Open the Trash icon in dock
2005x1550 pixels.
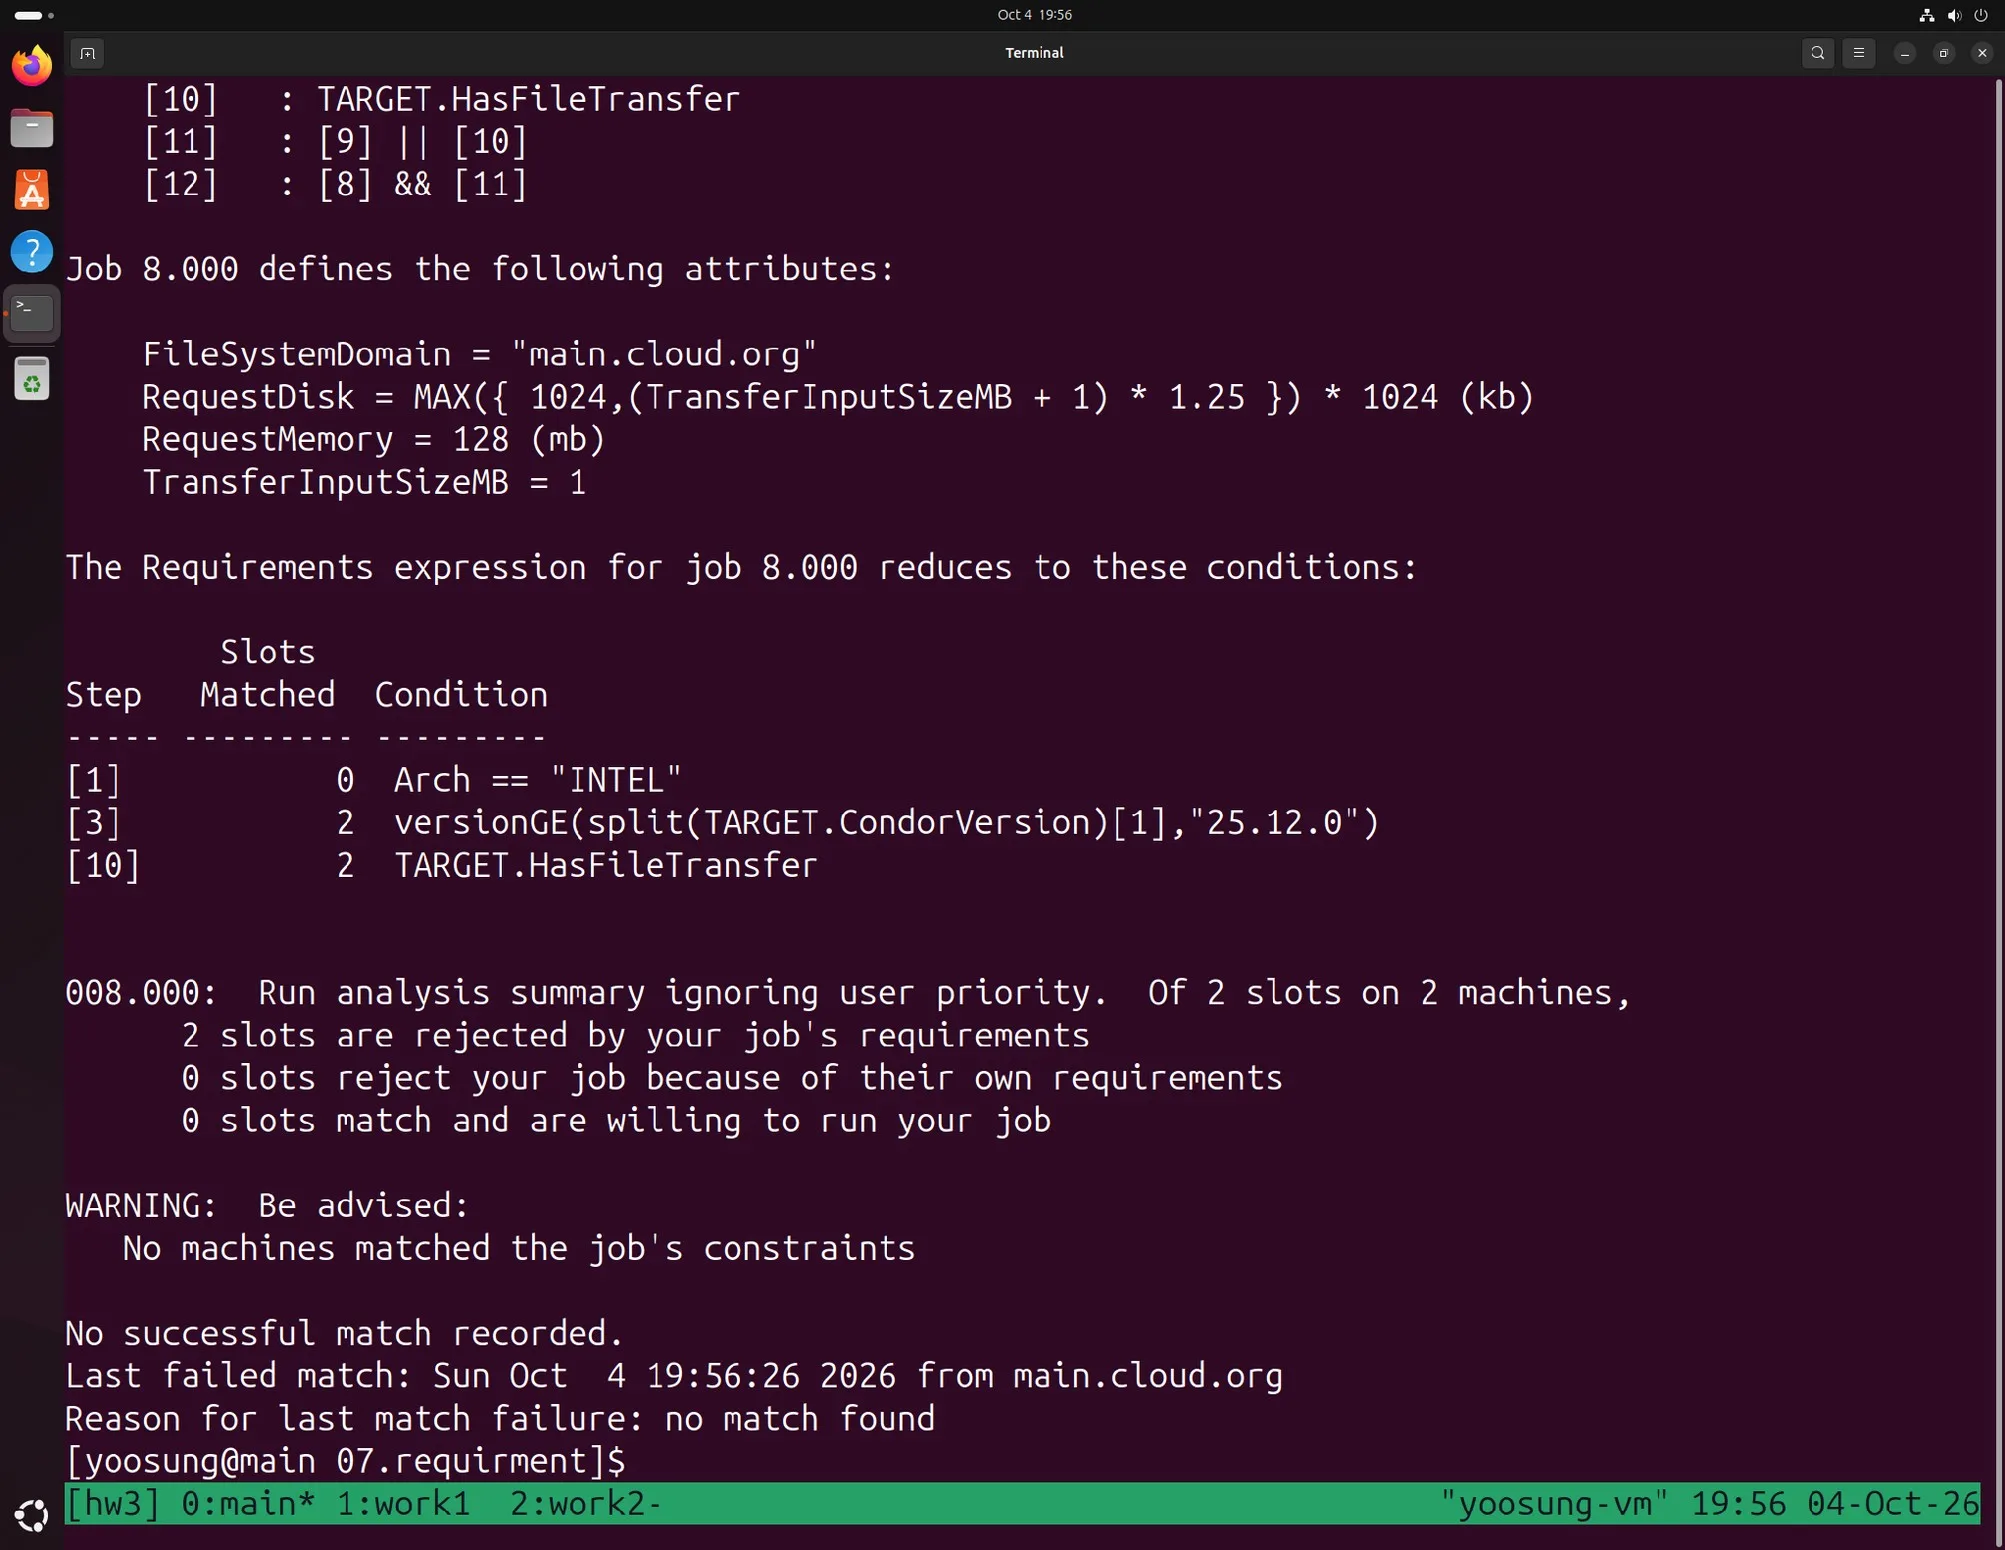(32, 379)
